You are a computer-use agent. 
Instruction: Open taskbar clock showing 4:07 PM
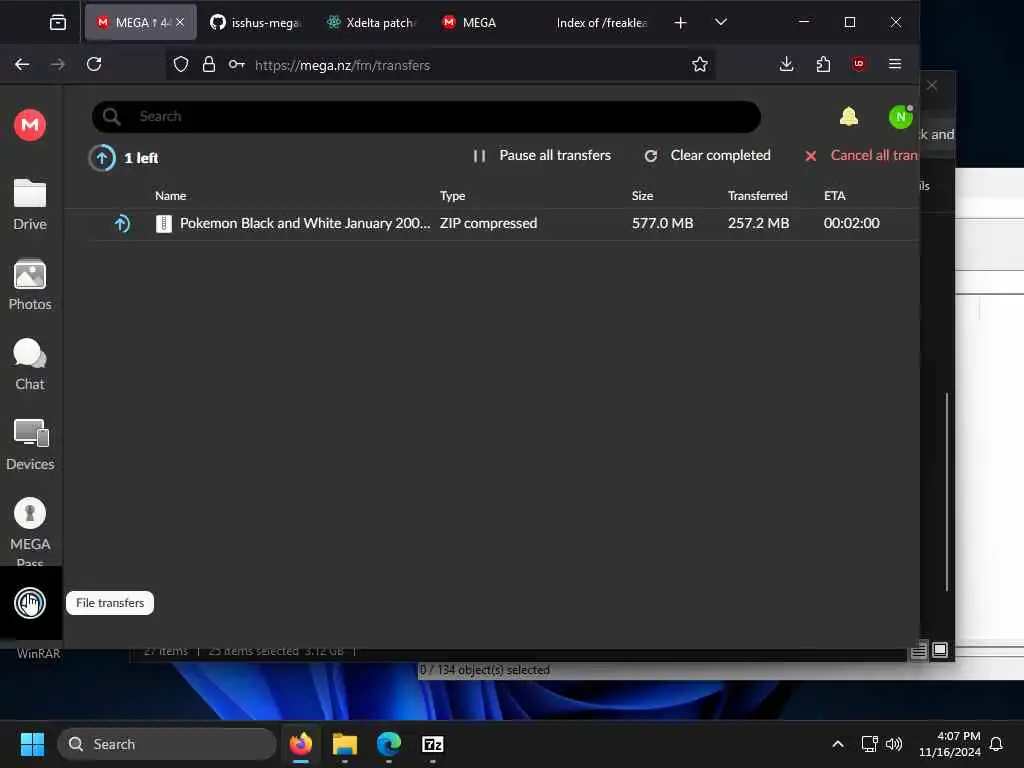tap(950, 744)
